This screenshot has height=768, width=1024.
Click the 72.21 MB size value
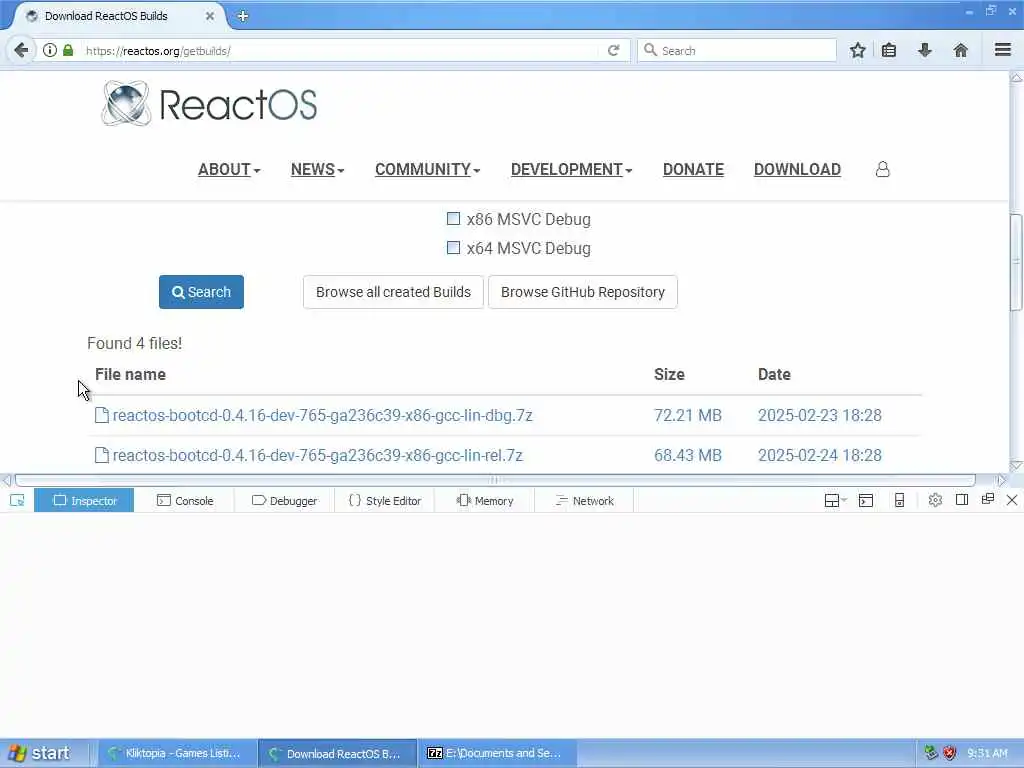tap(688, 415)
